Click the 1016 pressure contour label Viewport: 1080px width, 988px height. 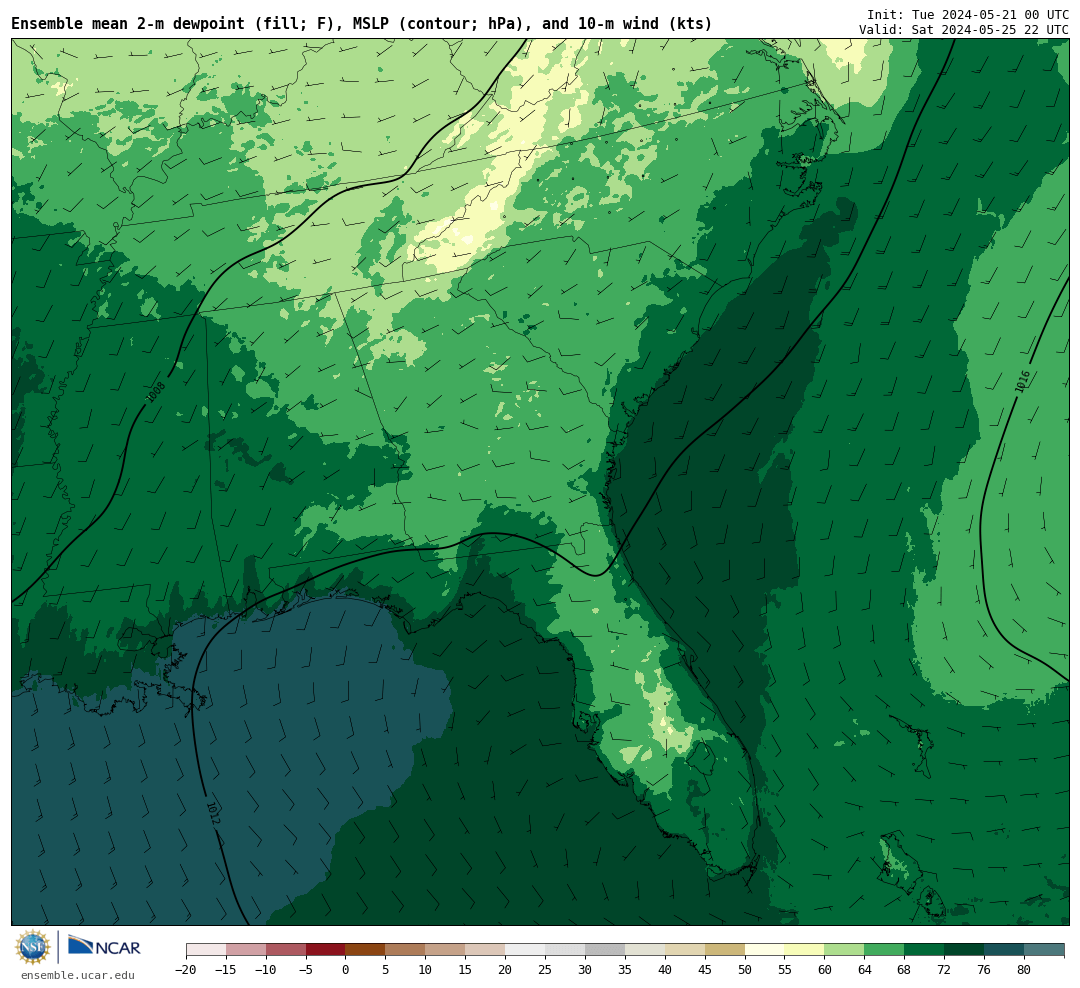pyautogui.click(x=1023, y=382)
